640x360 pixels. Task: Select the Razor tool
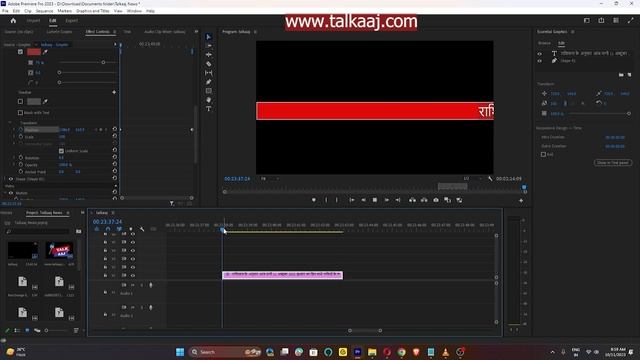click(x=209, y=64)
